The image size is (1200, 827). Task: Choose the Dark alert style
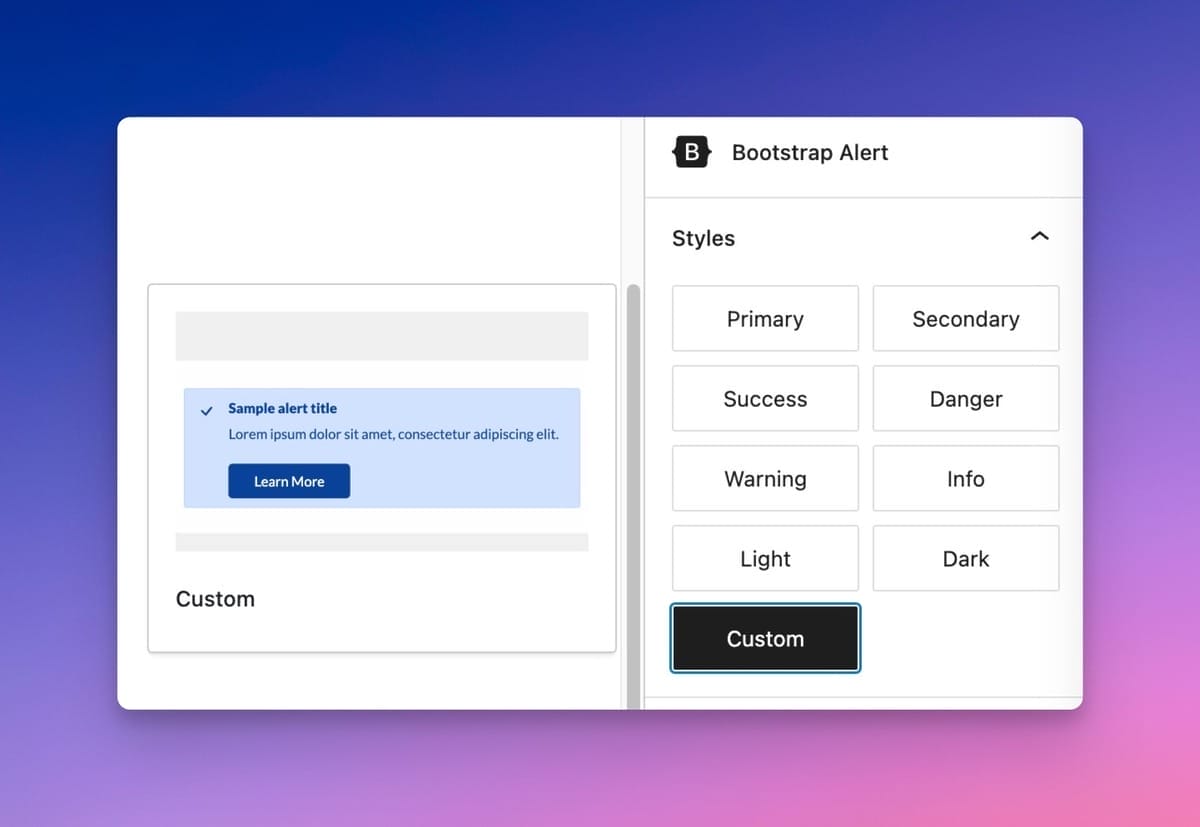coord(965,559)
